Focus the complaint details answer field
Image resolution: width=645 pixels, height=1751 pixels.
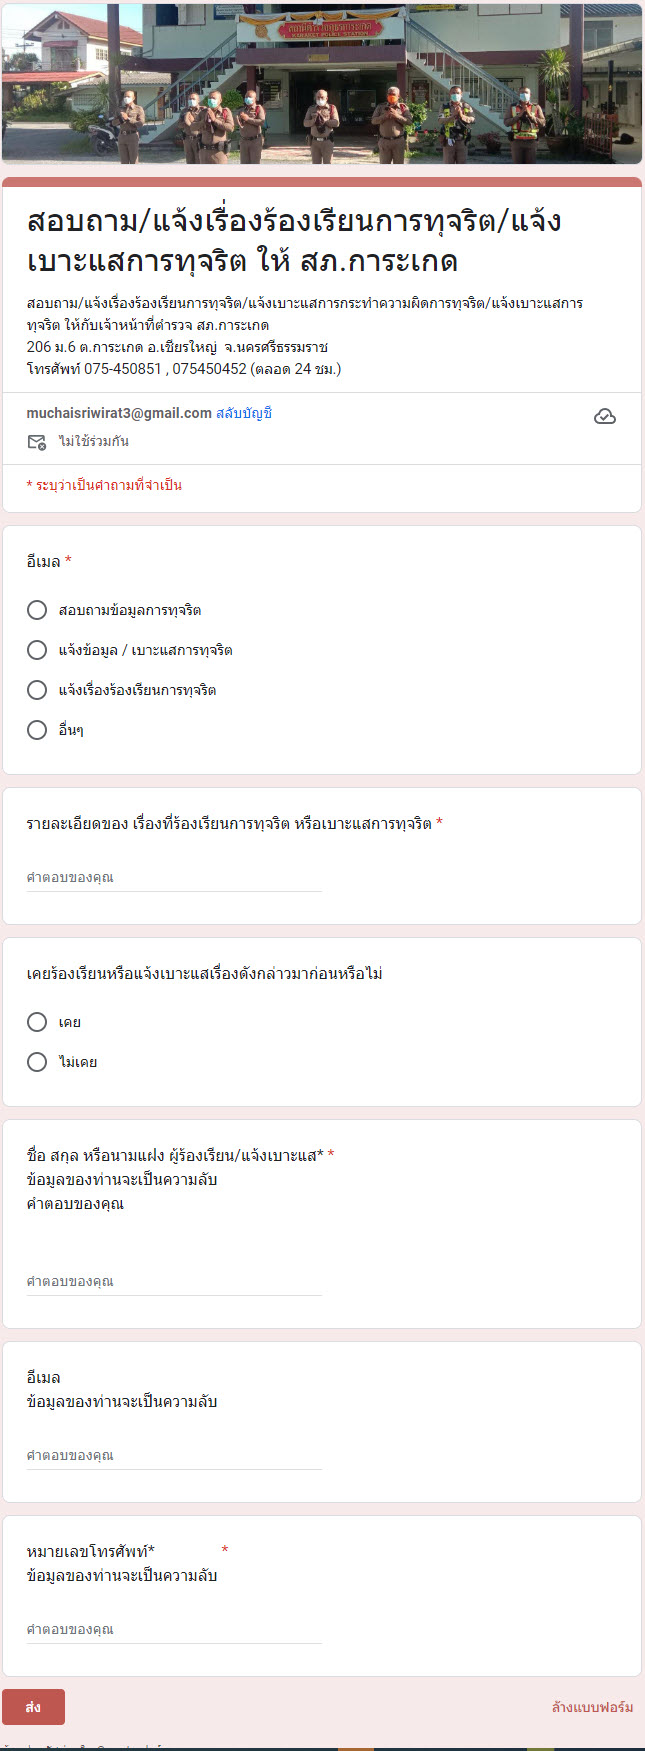coord(174,878)
